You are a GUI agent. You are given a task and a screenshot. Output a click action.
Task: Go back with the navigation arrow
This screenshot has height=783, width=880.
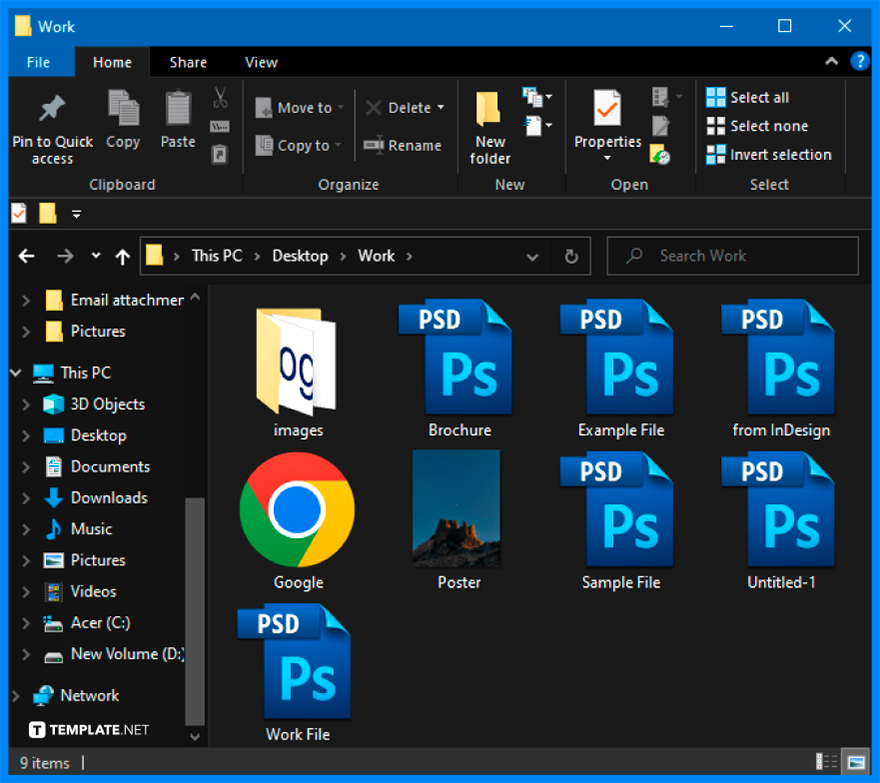pyautogui.click(x=26, y=256)
